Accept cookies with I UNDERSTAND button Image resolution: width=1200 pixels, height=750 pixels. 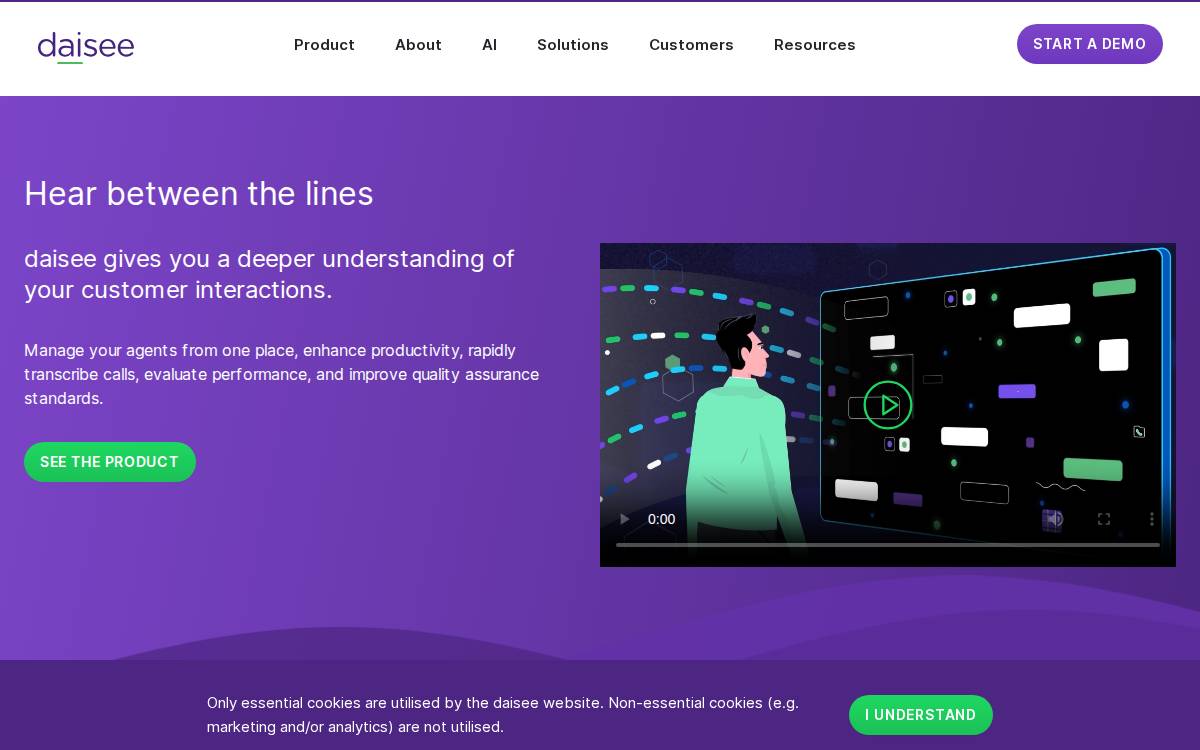point(920,715)
